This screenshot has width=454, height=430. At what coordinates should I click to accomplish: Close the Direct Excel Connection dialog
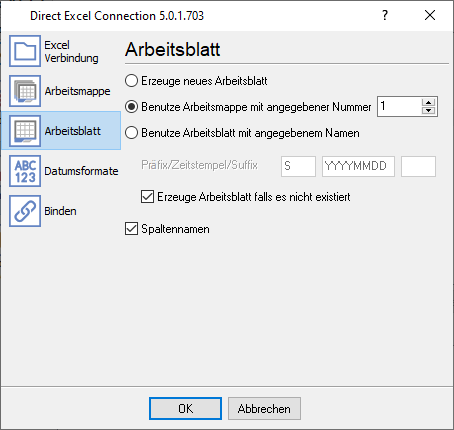click(430, 15)
